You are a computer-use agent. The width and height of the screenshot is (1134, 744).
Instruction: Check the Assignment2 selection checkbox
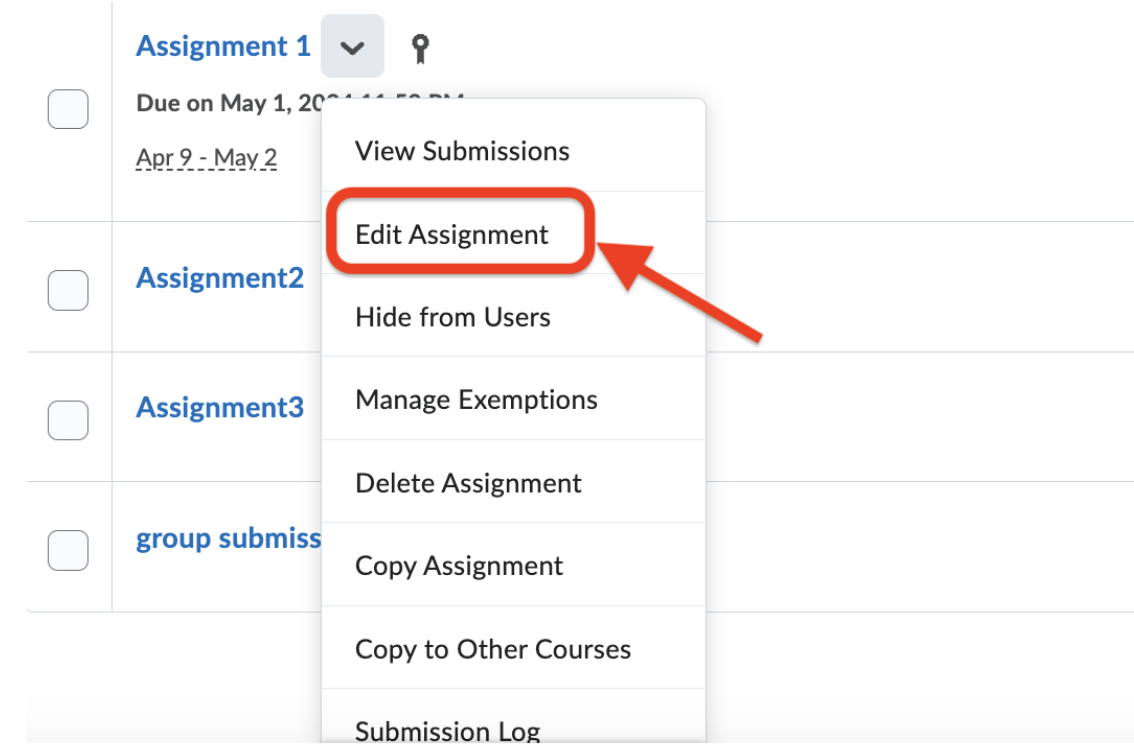pos(68,290)
